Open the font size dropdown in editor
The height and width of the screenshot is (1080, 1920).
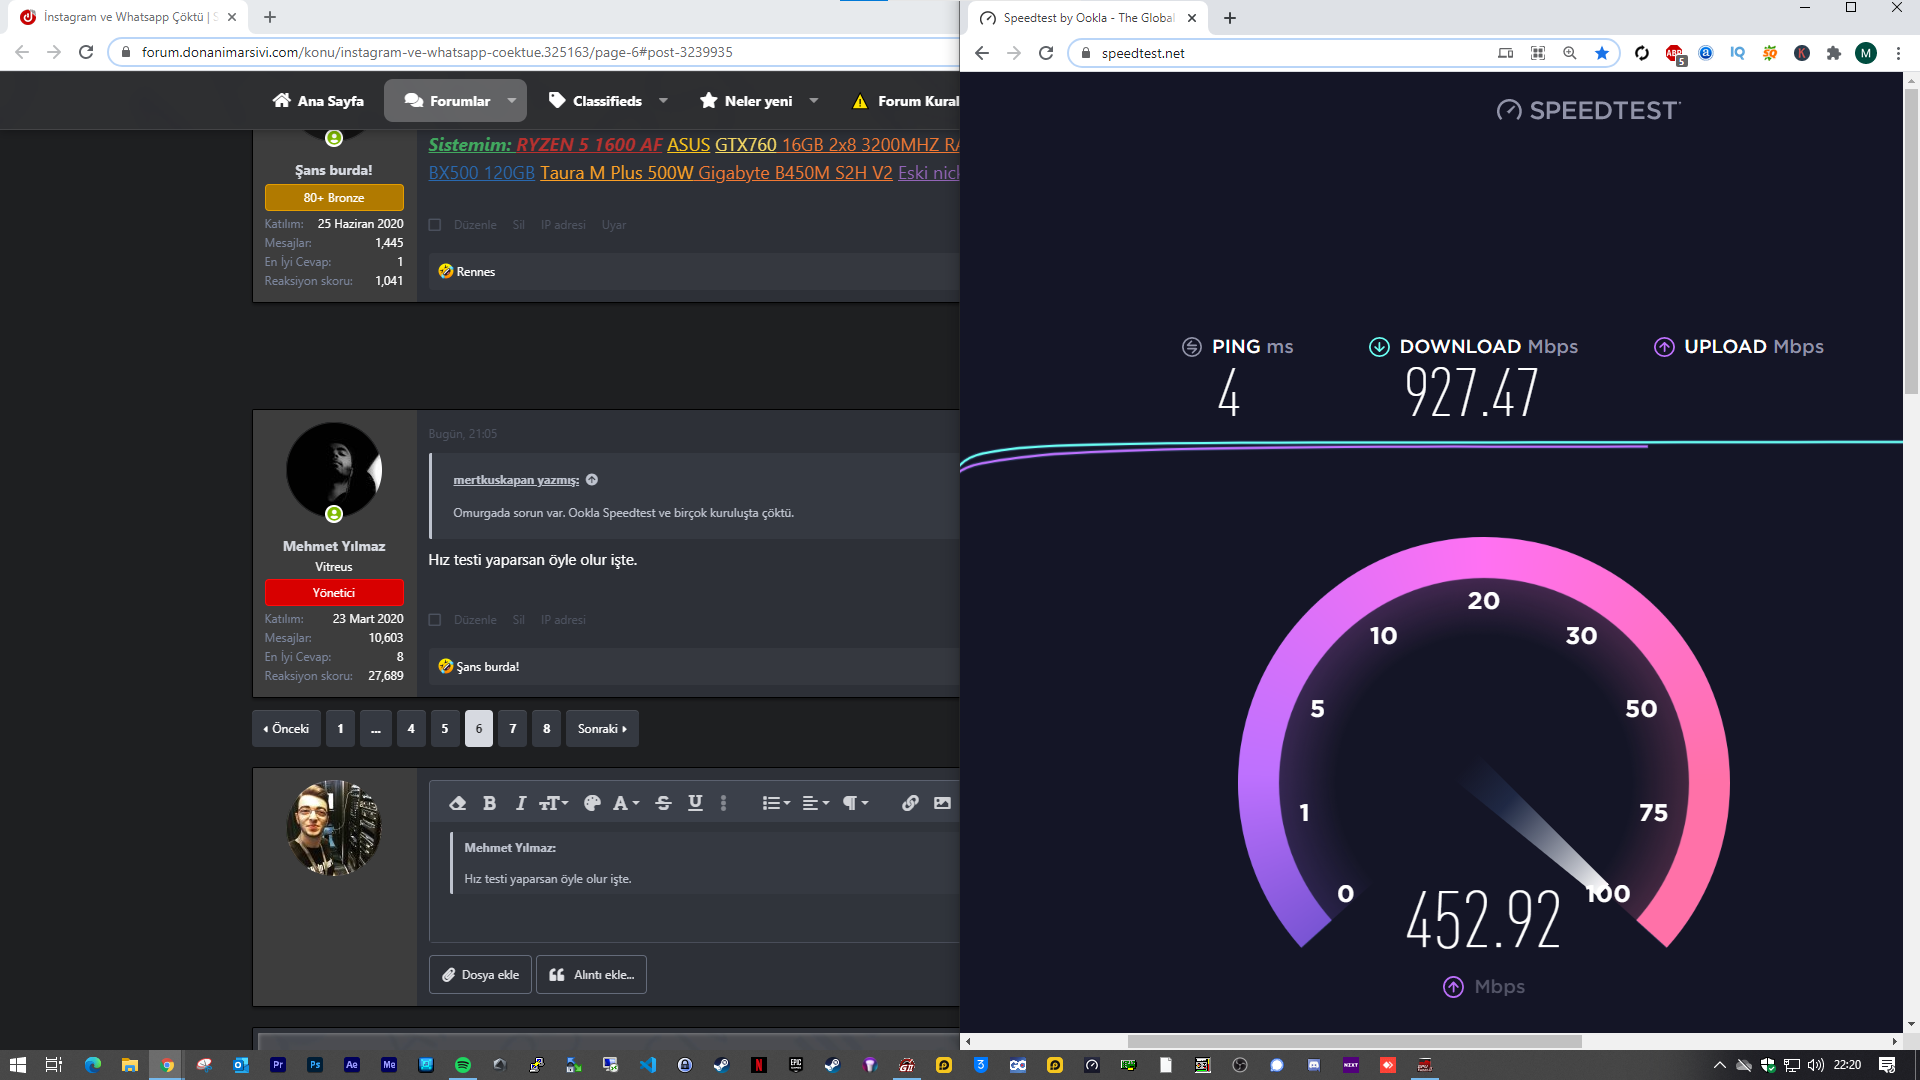point(554,803)
